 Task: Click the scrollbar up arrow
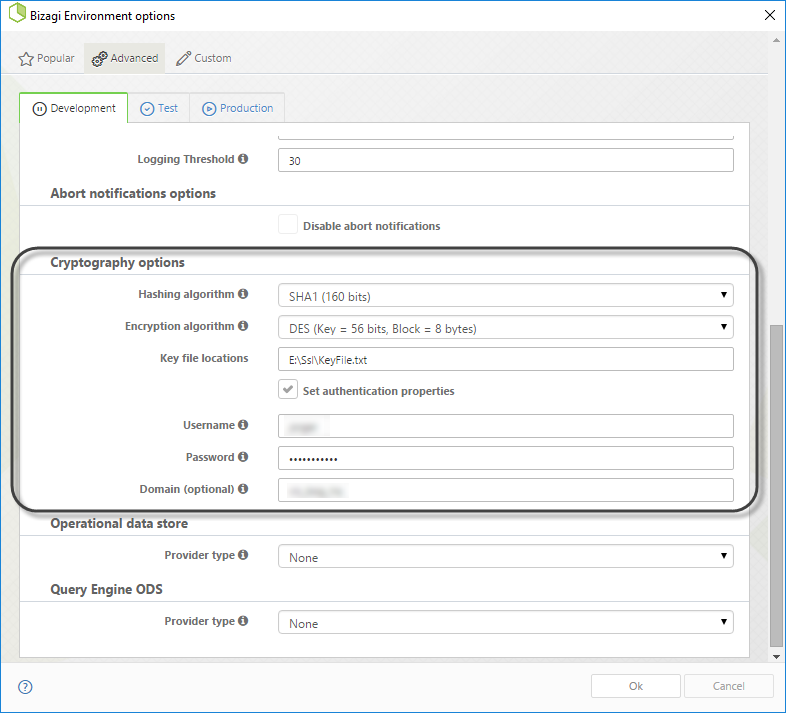(776, 40)
